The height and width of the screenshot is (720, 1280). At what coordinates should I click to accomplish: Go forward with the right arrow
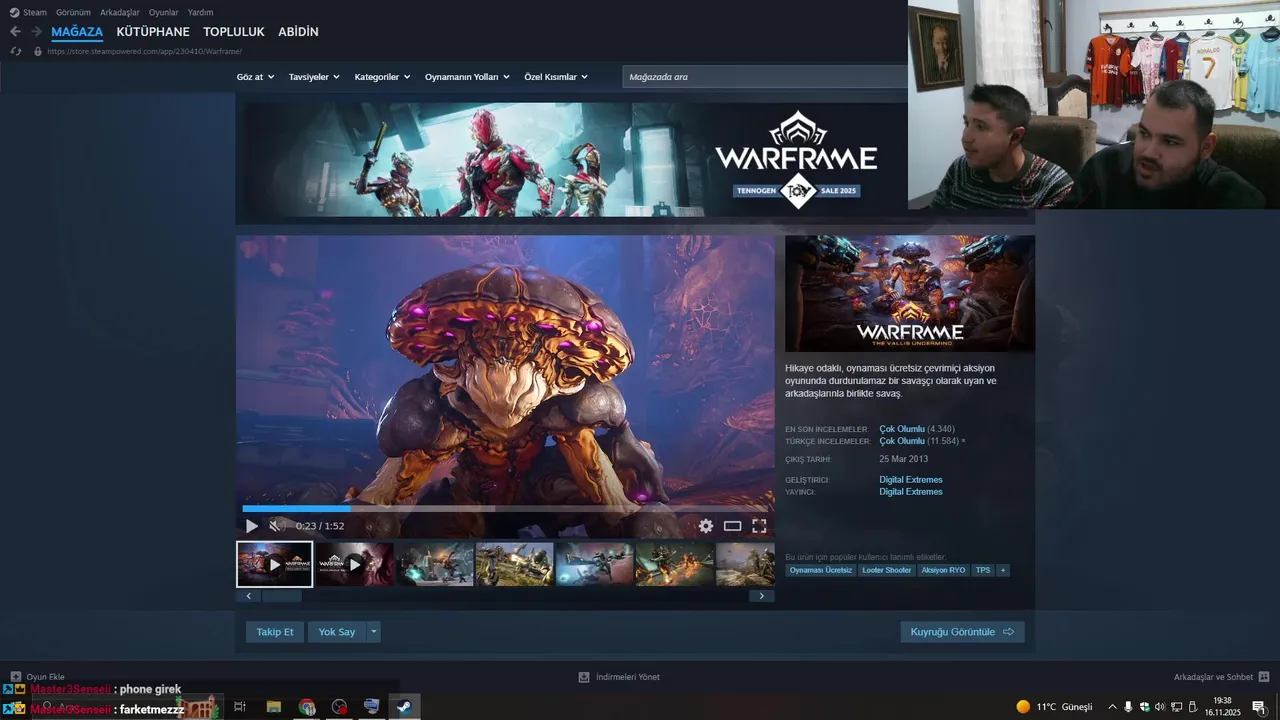(36, 32)
